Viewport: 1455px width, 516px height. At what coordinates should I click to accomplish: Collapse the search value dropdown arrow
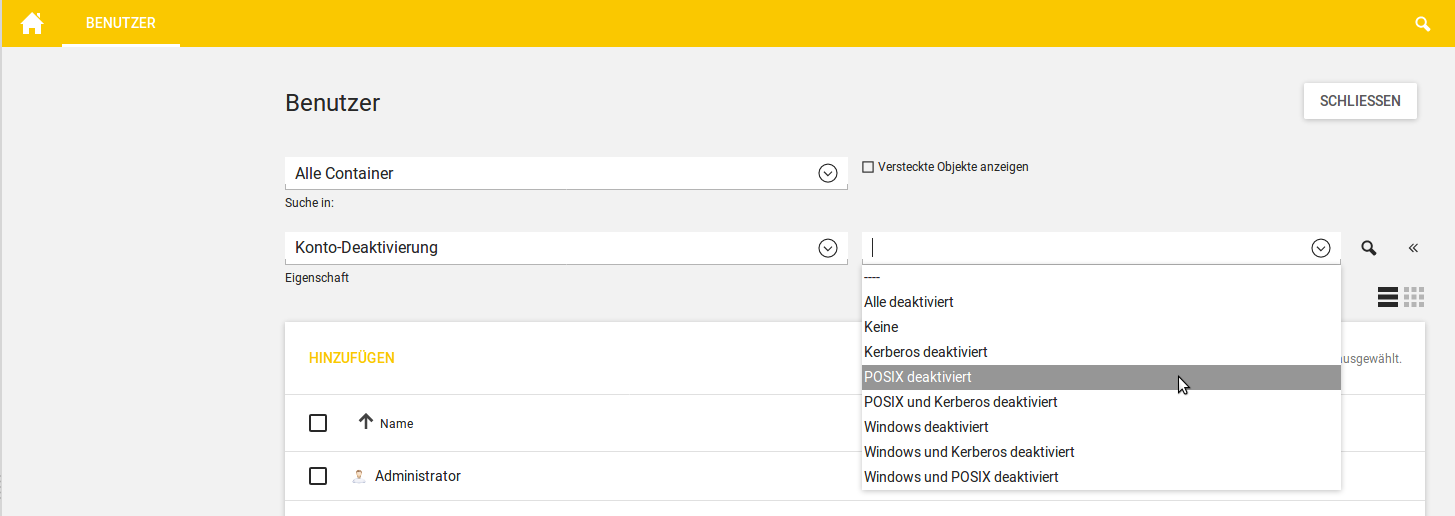pyautogui.click(x=1320, y=248)
